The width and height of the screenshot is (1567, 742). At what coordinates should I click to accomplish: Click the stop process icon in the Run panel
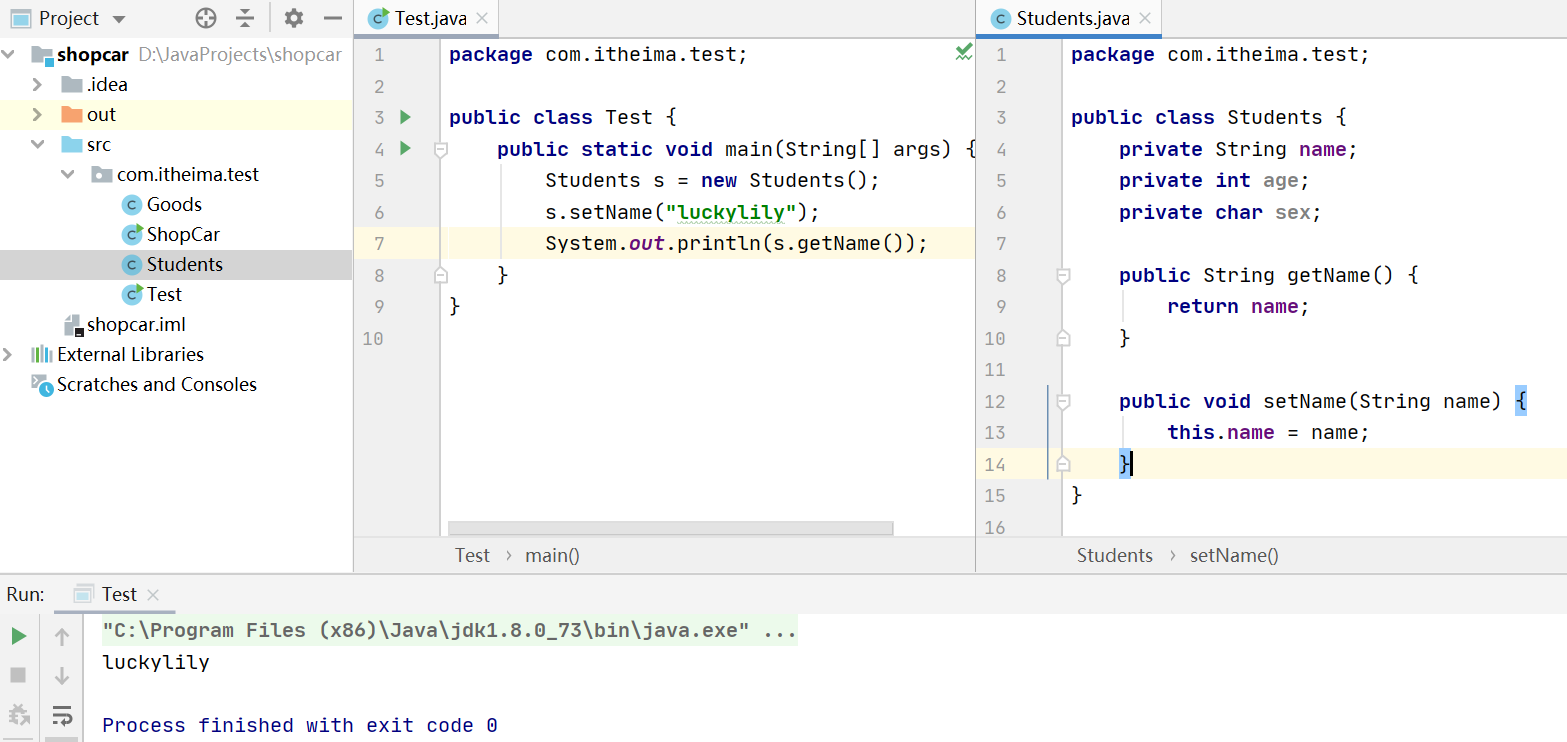[18, 675]
